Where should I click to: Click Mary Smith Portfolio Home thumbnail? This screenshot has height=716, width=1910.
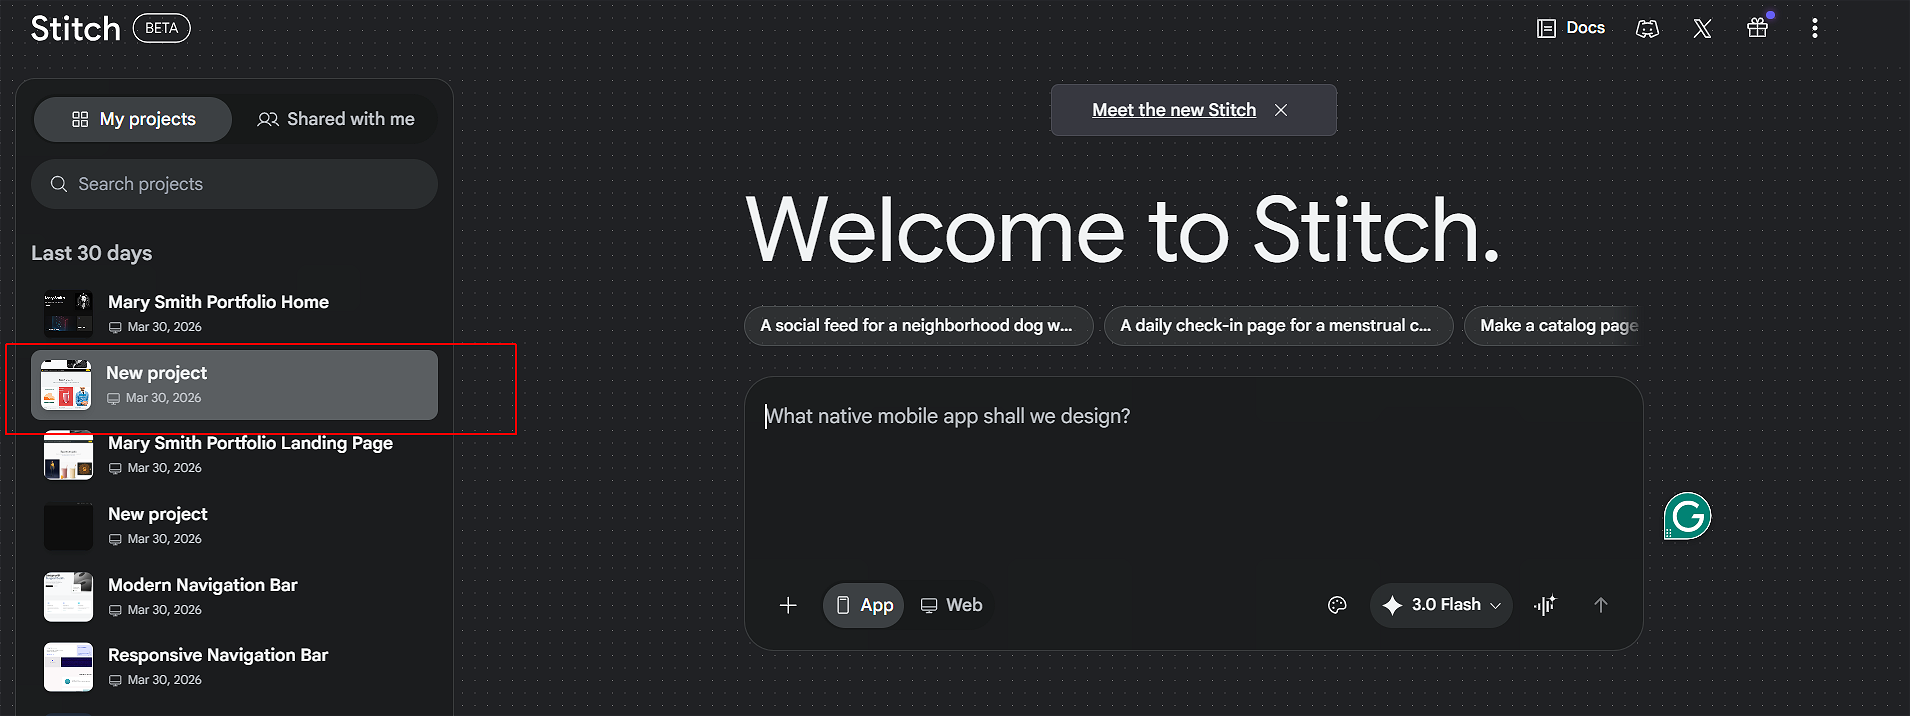[x=68, y=314]
